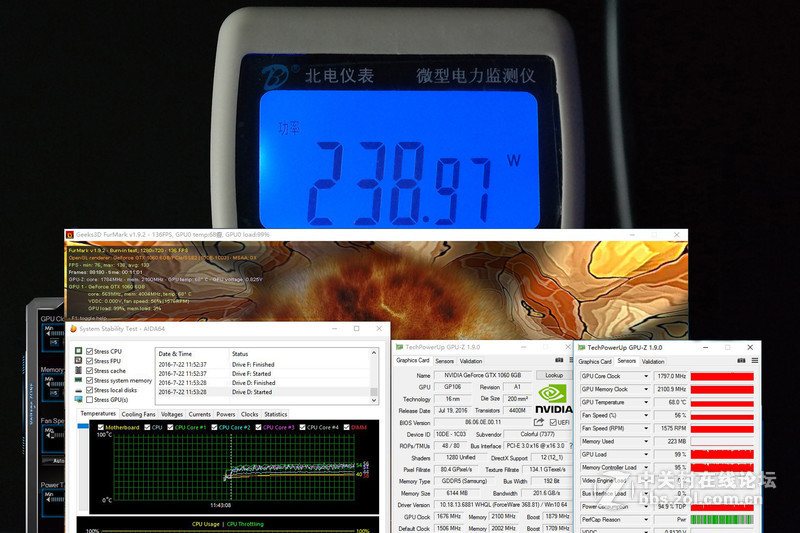
Task: Click the question mark beside Bus Interface
Action: click(570, 446)
